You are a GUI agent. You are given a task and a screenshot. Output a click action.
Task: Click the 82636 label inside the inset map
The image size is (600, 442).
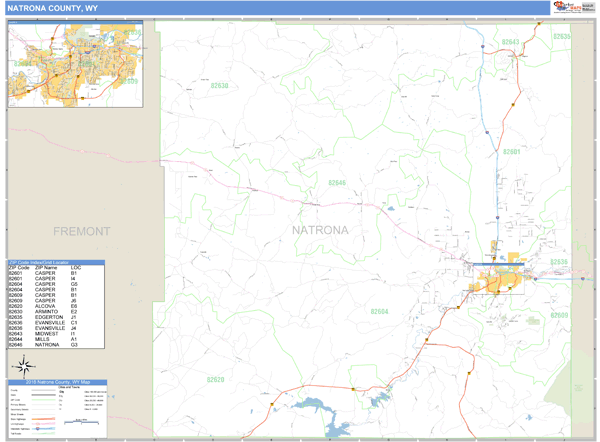[132, 33]
